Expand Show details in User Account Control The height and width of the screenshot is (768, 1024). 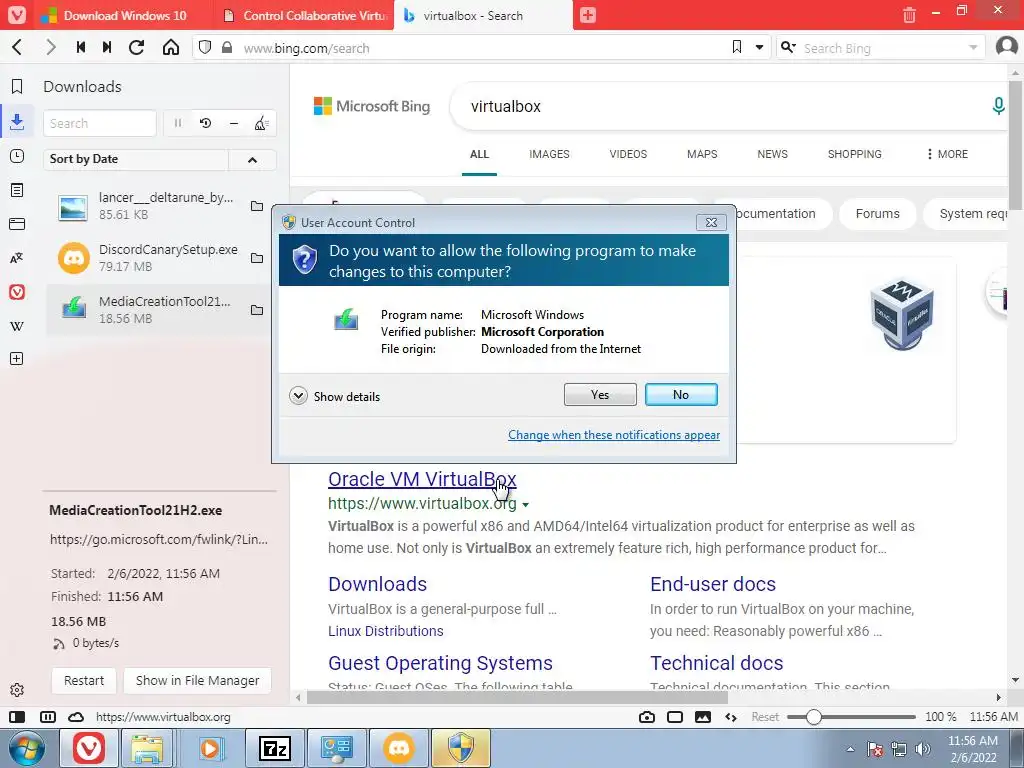coord(334,396)
